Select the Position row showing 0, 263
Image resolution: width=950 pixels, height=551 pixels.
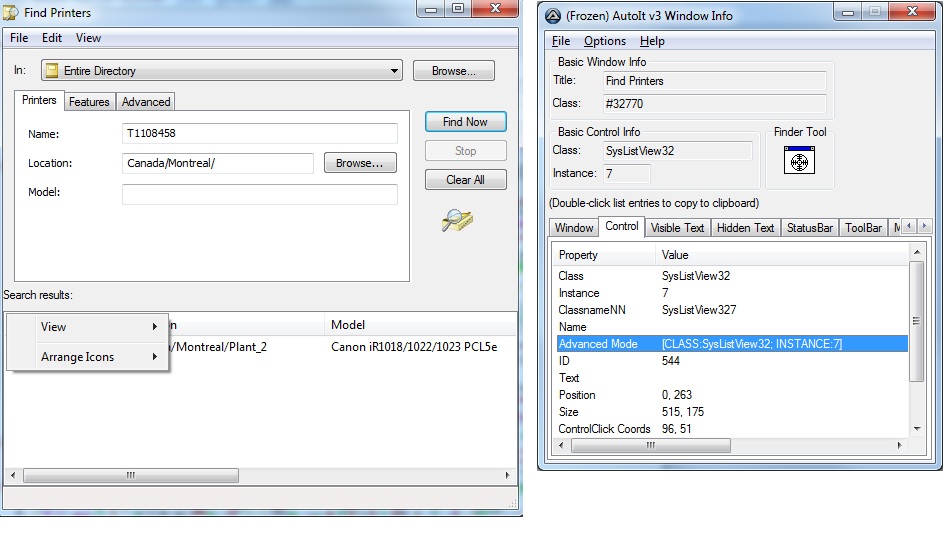(732, 395)
